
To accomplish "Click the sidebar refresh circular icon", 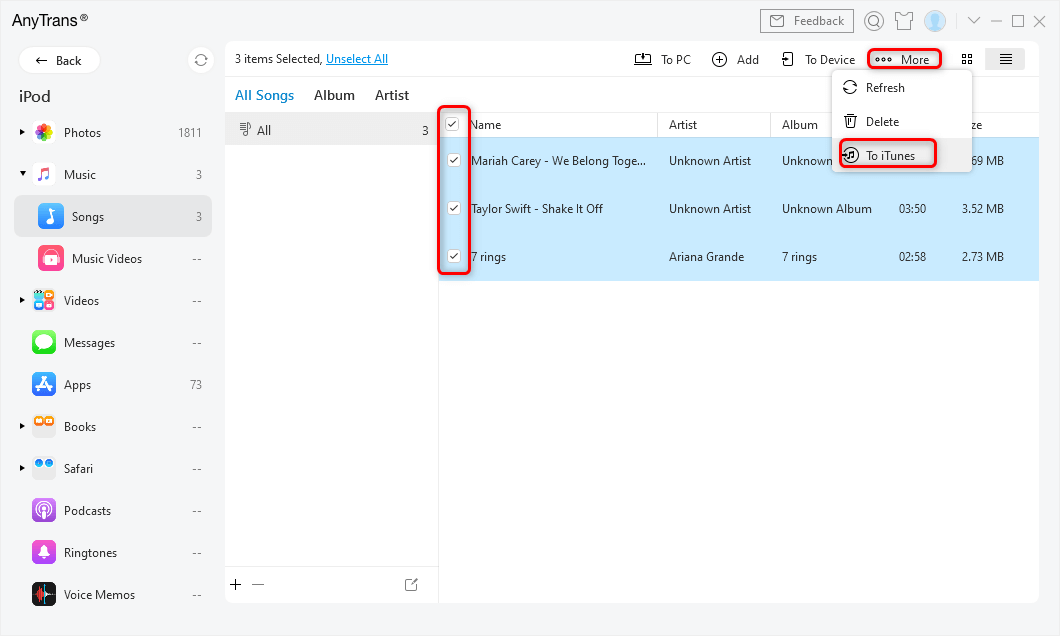I will click(x=201, y=60).
